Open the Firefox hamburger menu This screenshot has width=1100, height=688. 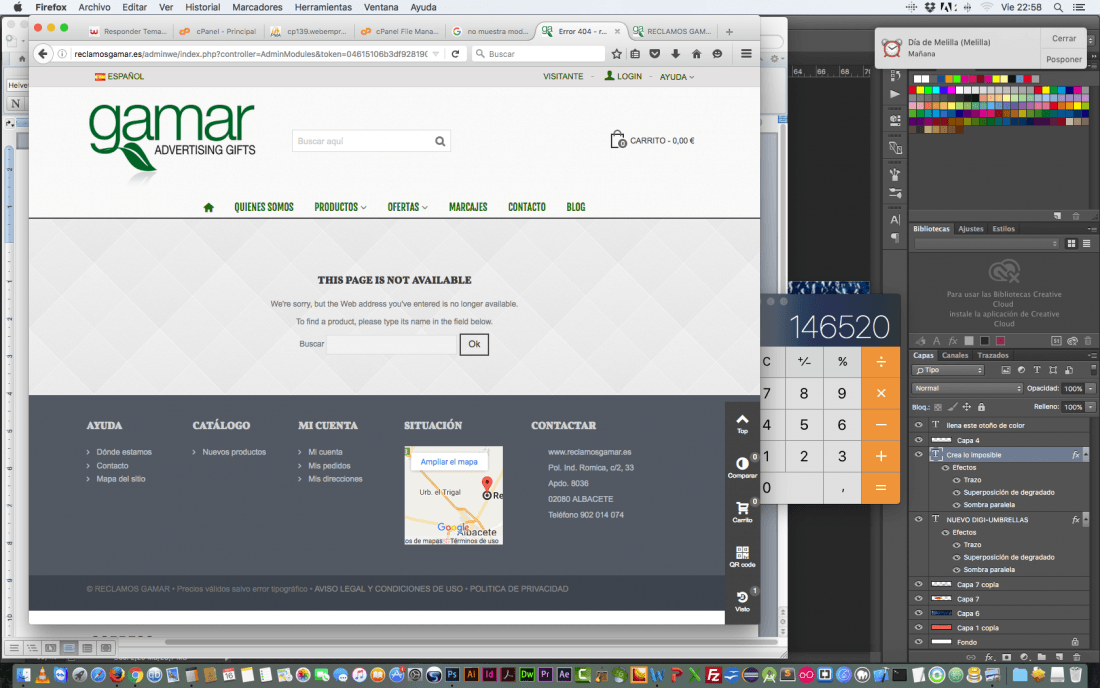tap(746, 53)
